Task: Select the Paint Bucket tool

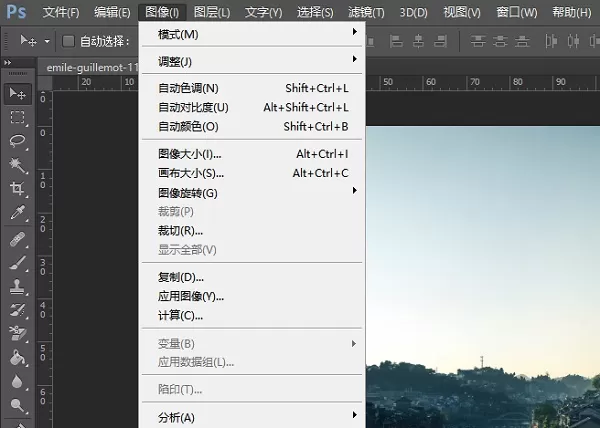Action: pos(18,358)
